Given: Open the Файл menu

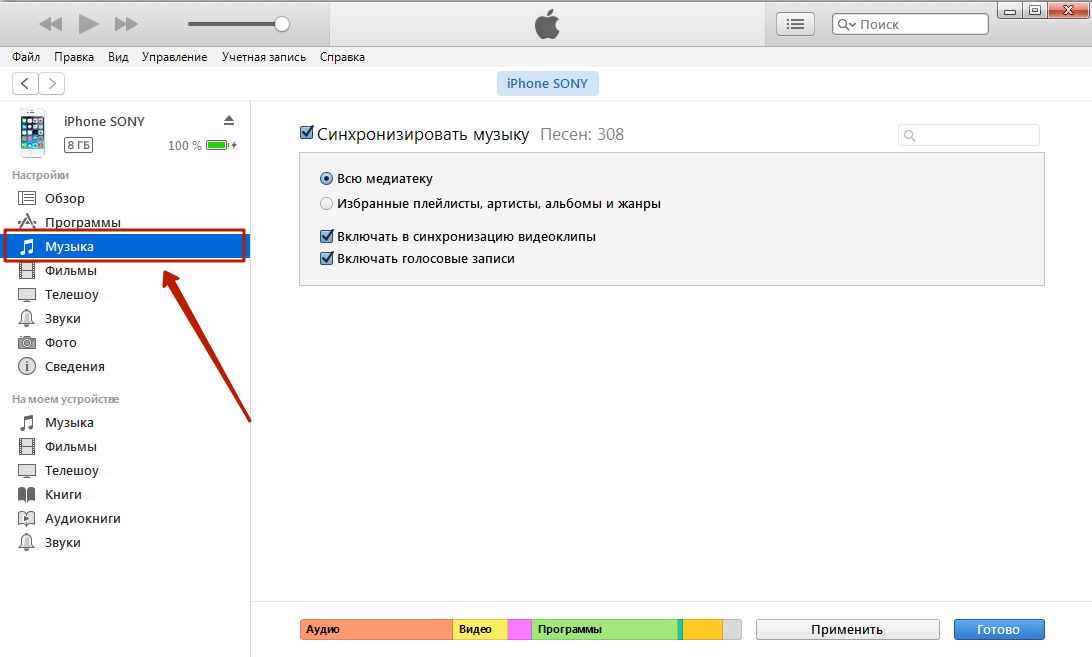Looking at the screenshot, I should coord(26,57).
